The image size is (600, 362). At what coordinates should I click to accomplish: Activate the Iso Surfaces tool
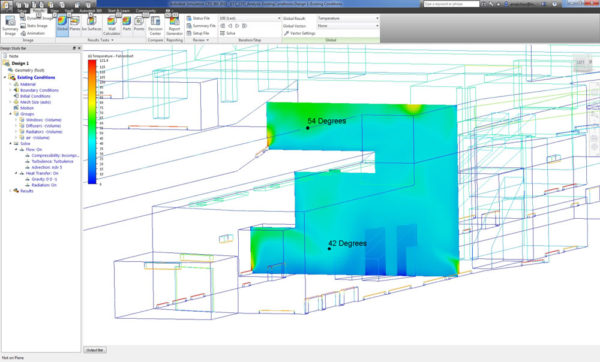click(92, 24)
